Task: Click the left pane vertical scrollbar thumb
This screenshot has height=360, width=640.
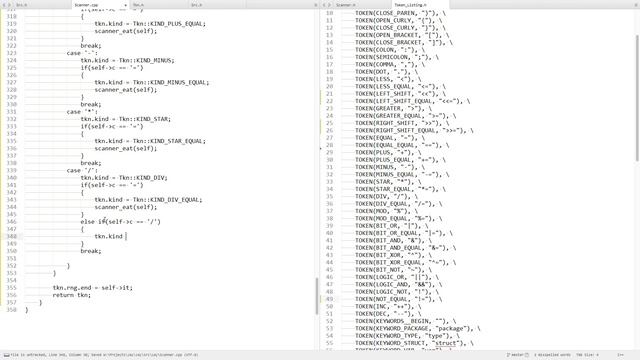Action: tap(317, 296)
